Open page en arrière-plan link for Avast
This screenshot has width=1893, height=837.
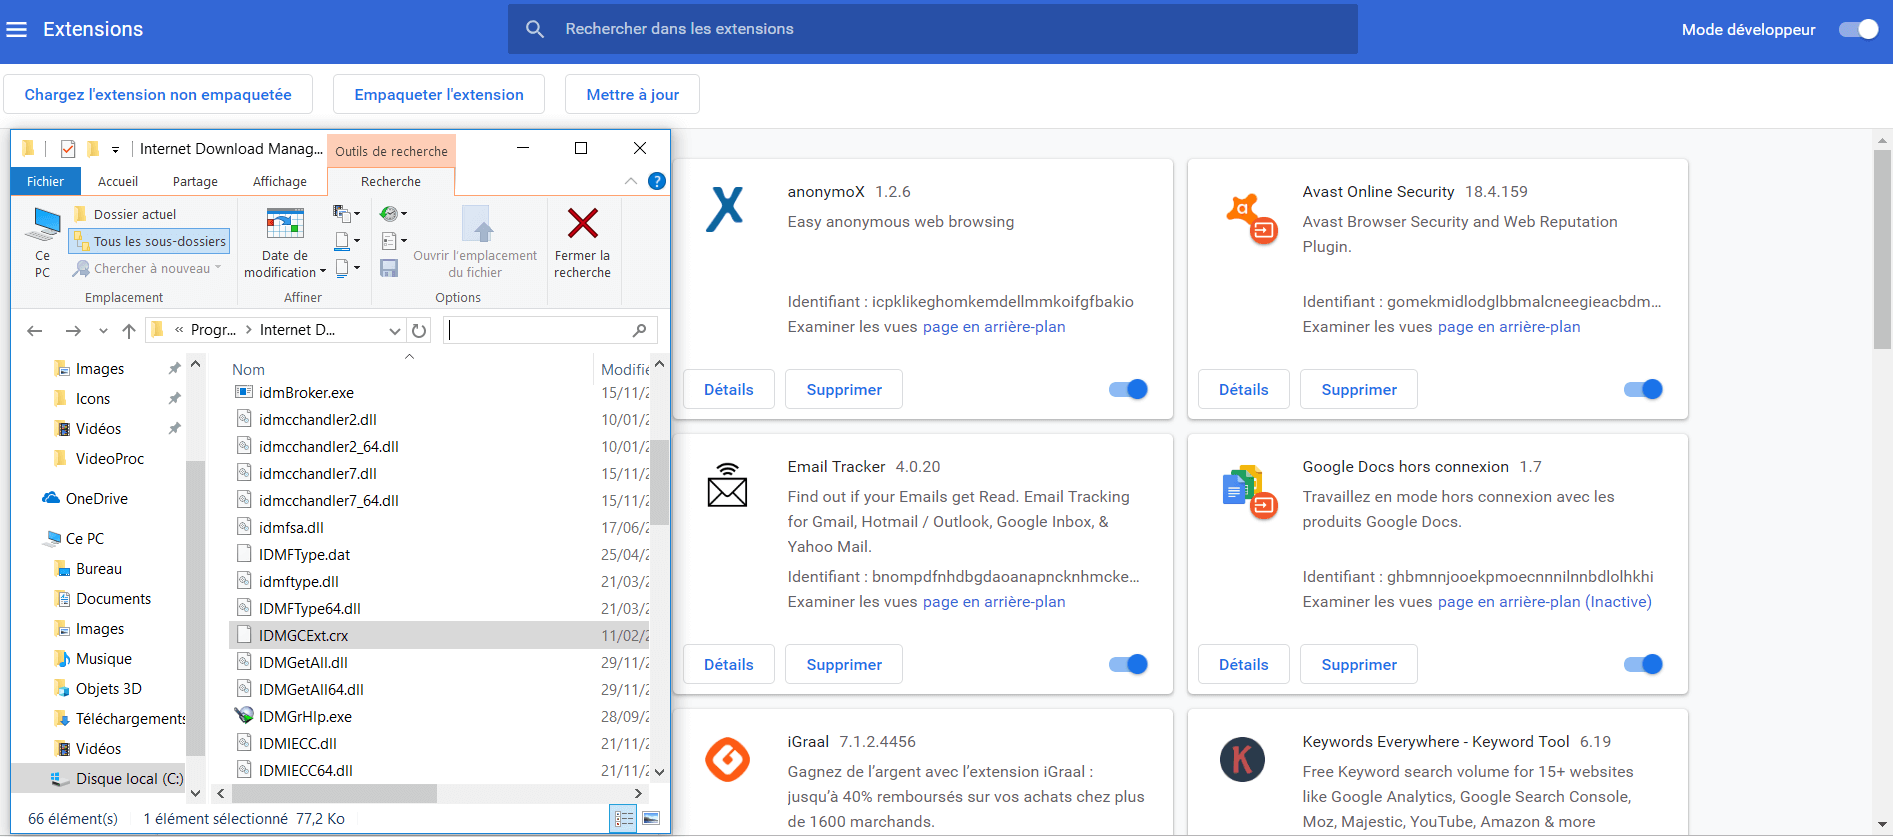(x=1508, y=327)
